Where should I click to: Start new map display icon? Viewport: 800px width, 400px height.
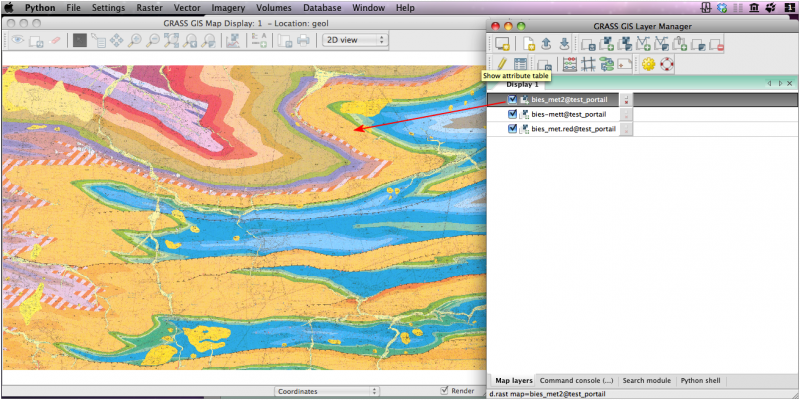pyautogui.click(x=502, y=43)
